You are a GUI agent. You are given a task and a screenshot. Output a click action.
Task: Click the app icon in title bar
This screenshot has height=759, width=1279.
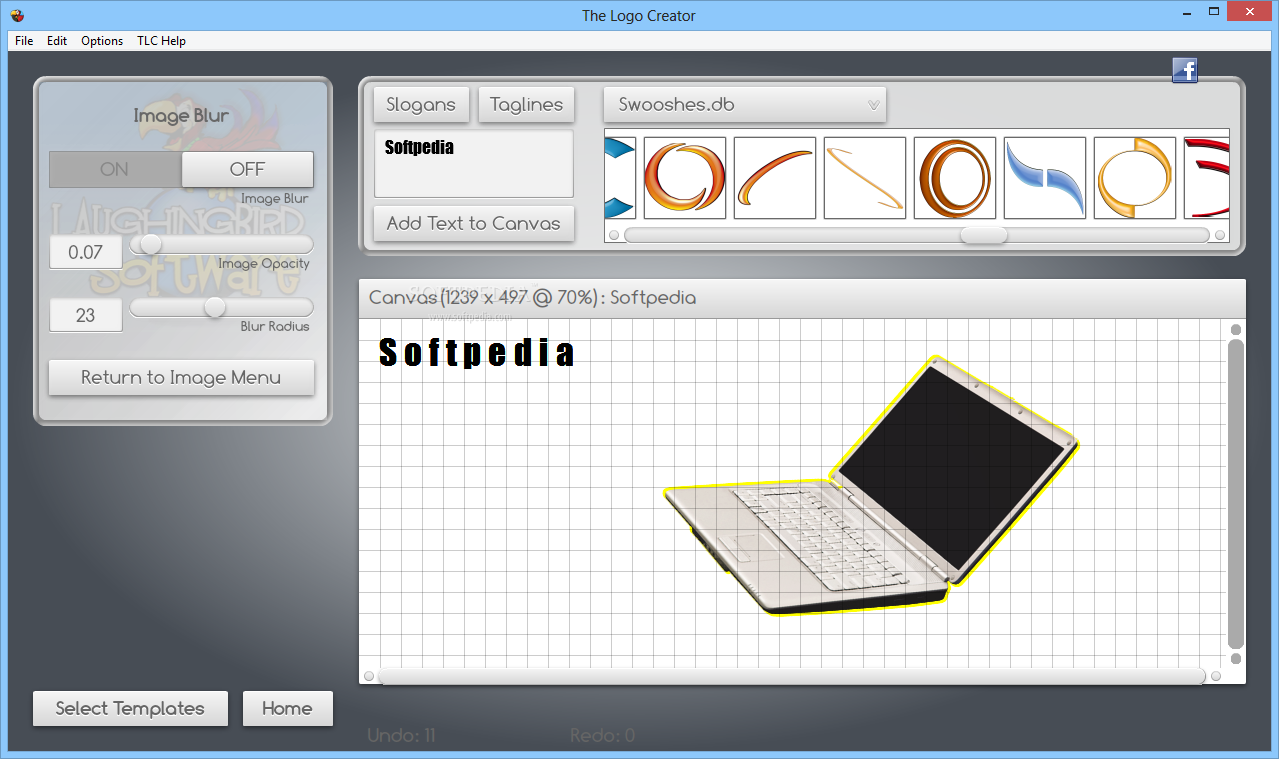tap(17, 15)
